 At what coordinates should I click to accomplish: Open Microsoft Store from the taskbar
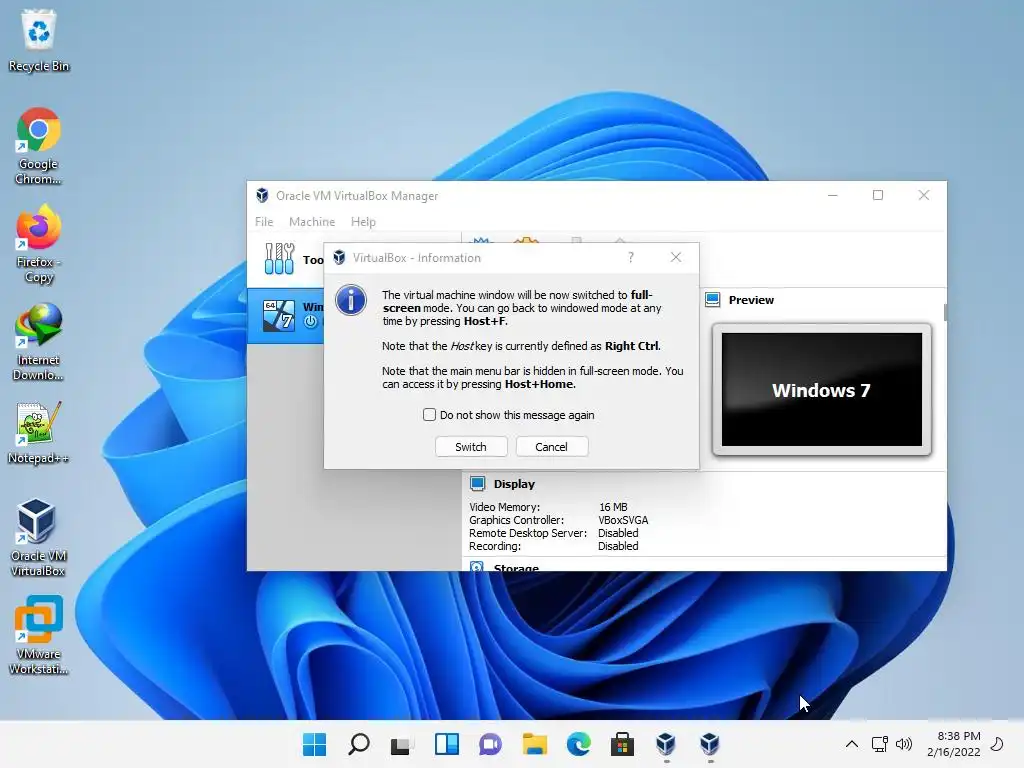pyautogui.click(x=622, y=744)
